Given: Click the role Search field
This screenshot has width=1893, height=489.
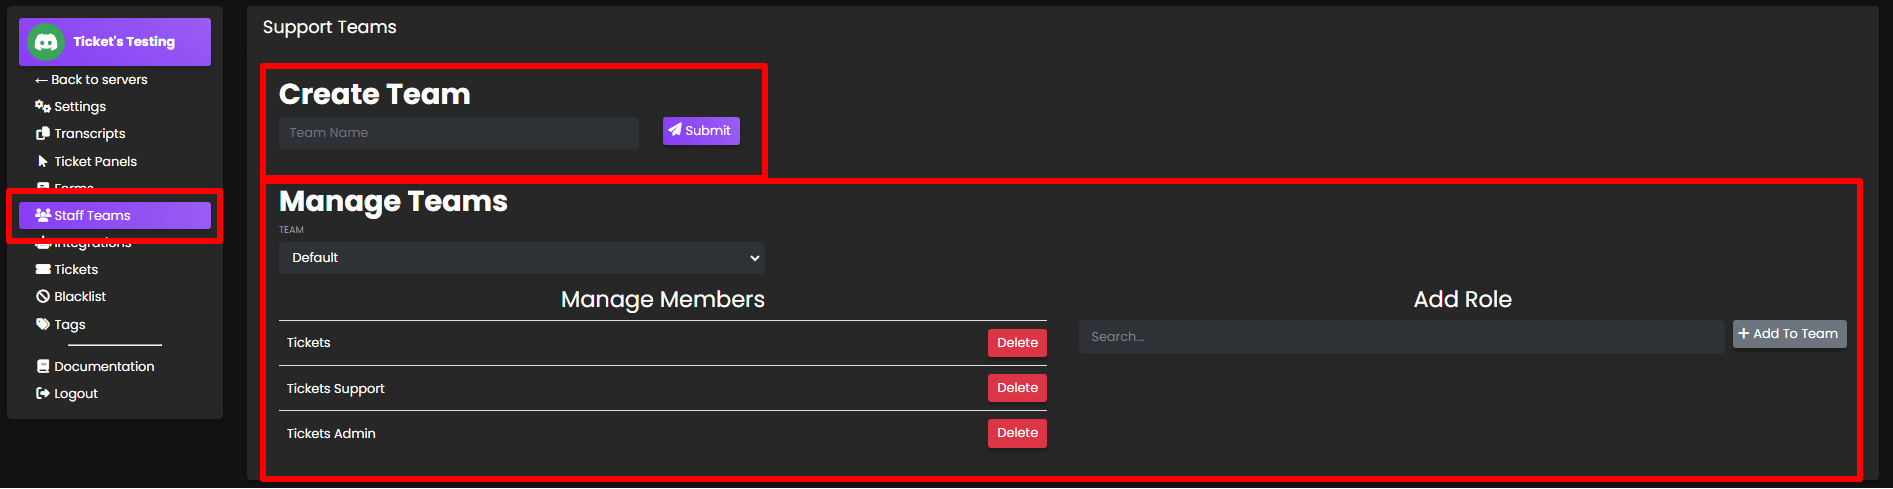Looking at the screenshot, I should 1400,337.
